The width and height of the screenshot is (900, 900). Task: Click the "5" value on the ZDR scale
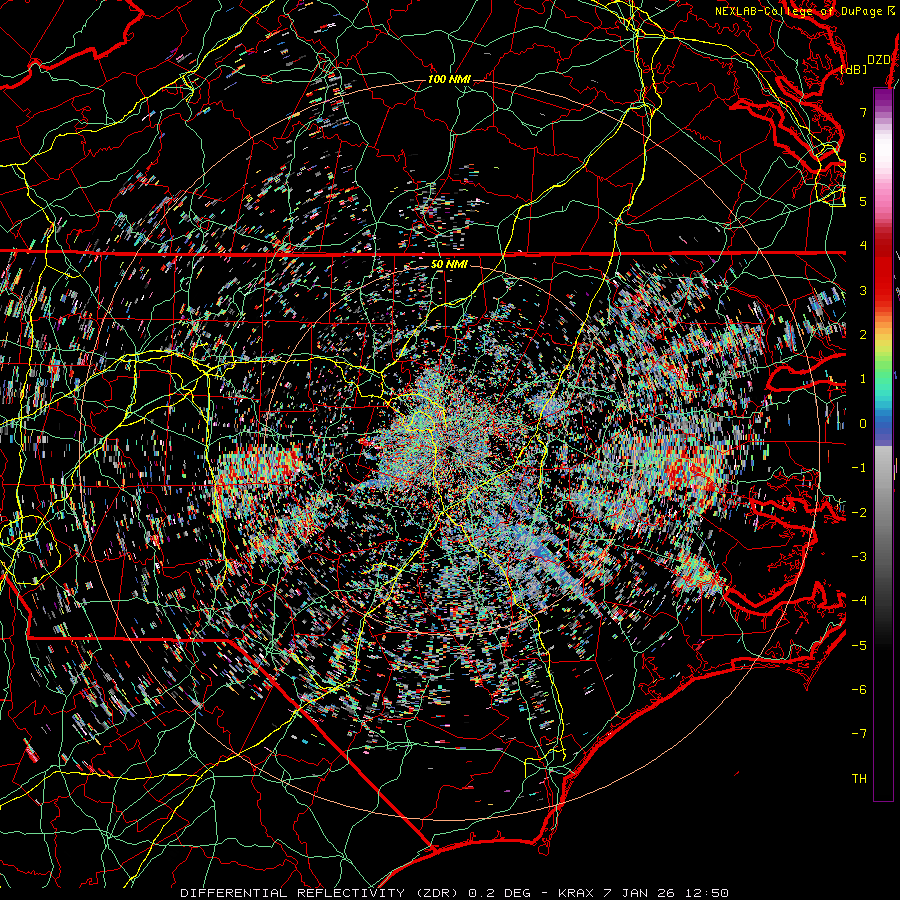863,201
